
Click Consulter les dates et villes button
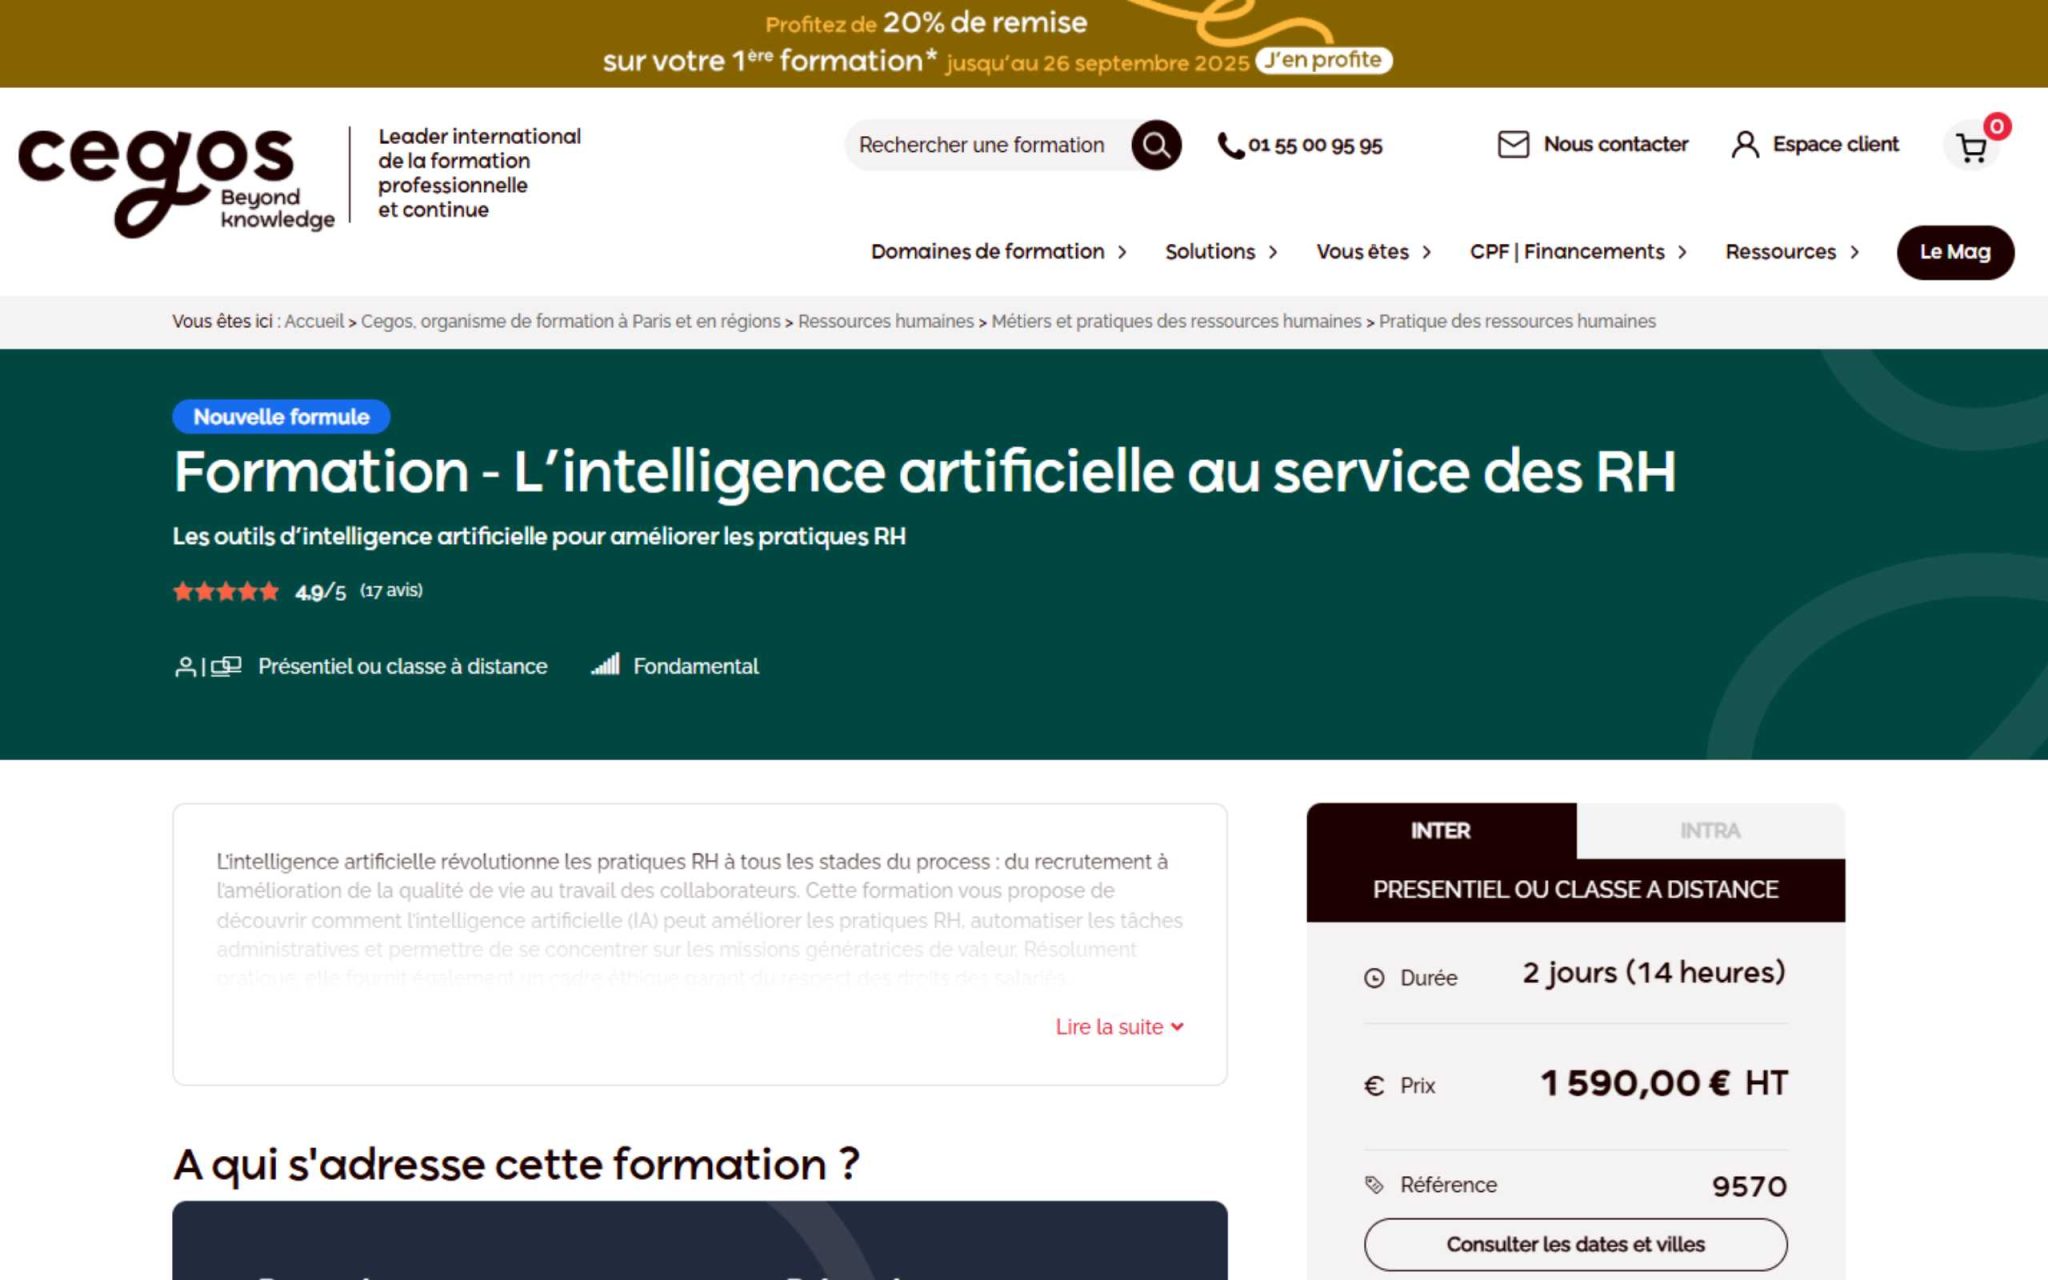[1575, 1244]
